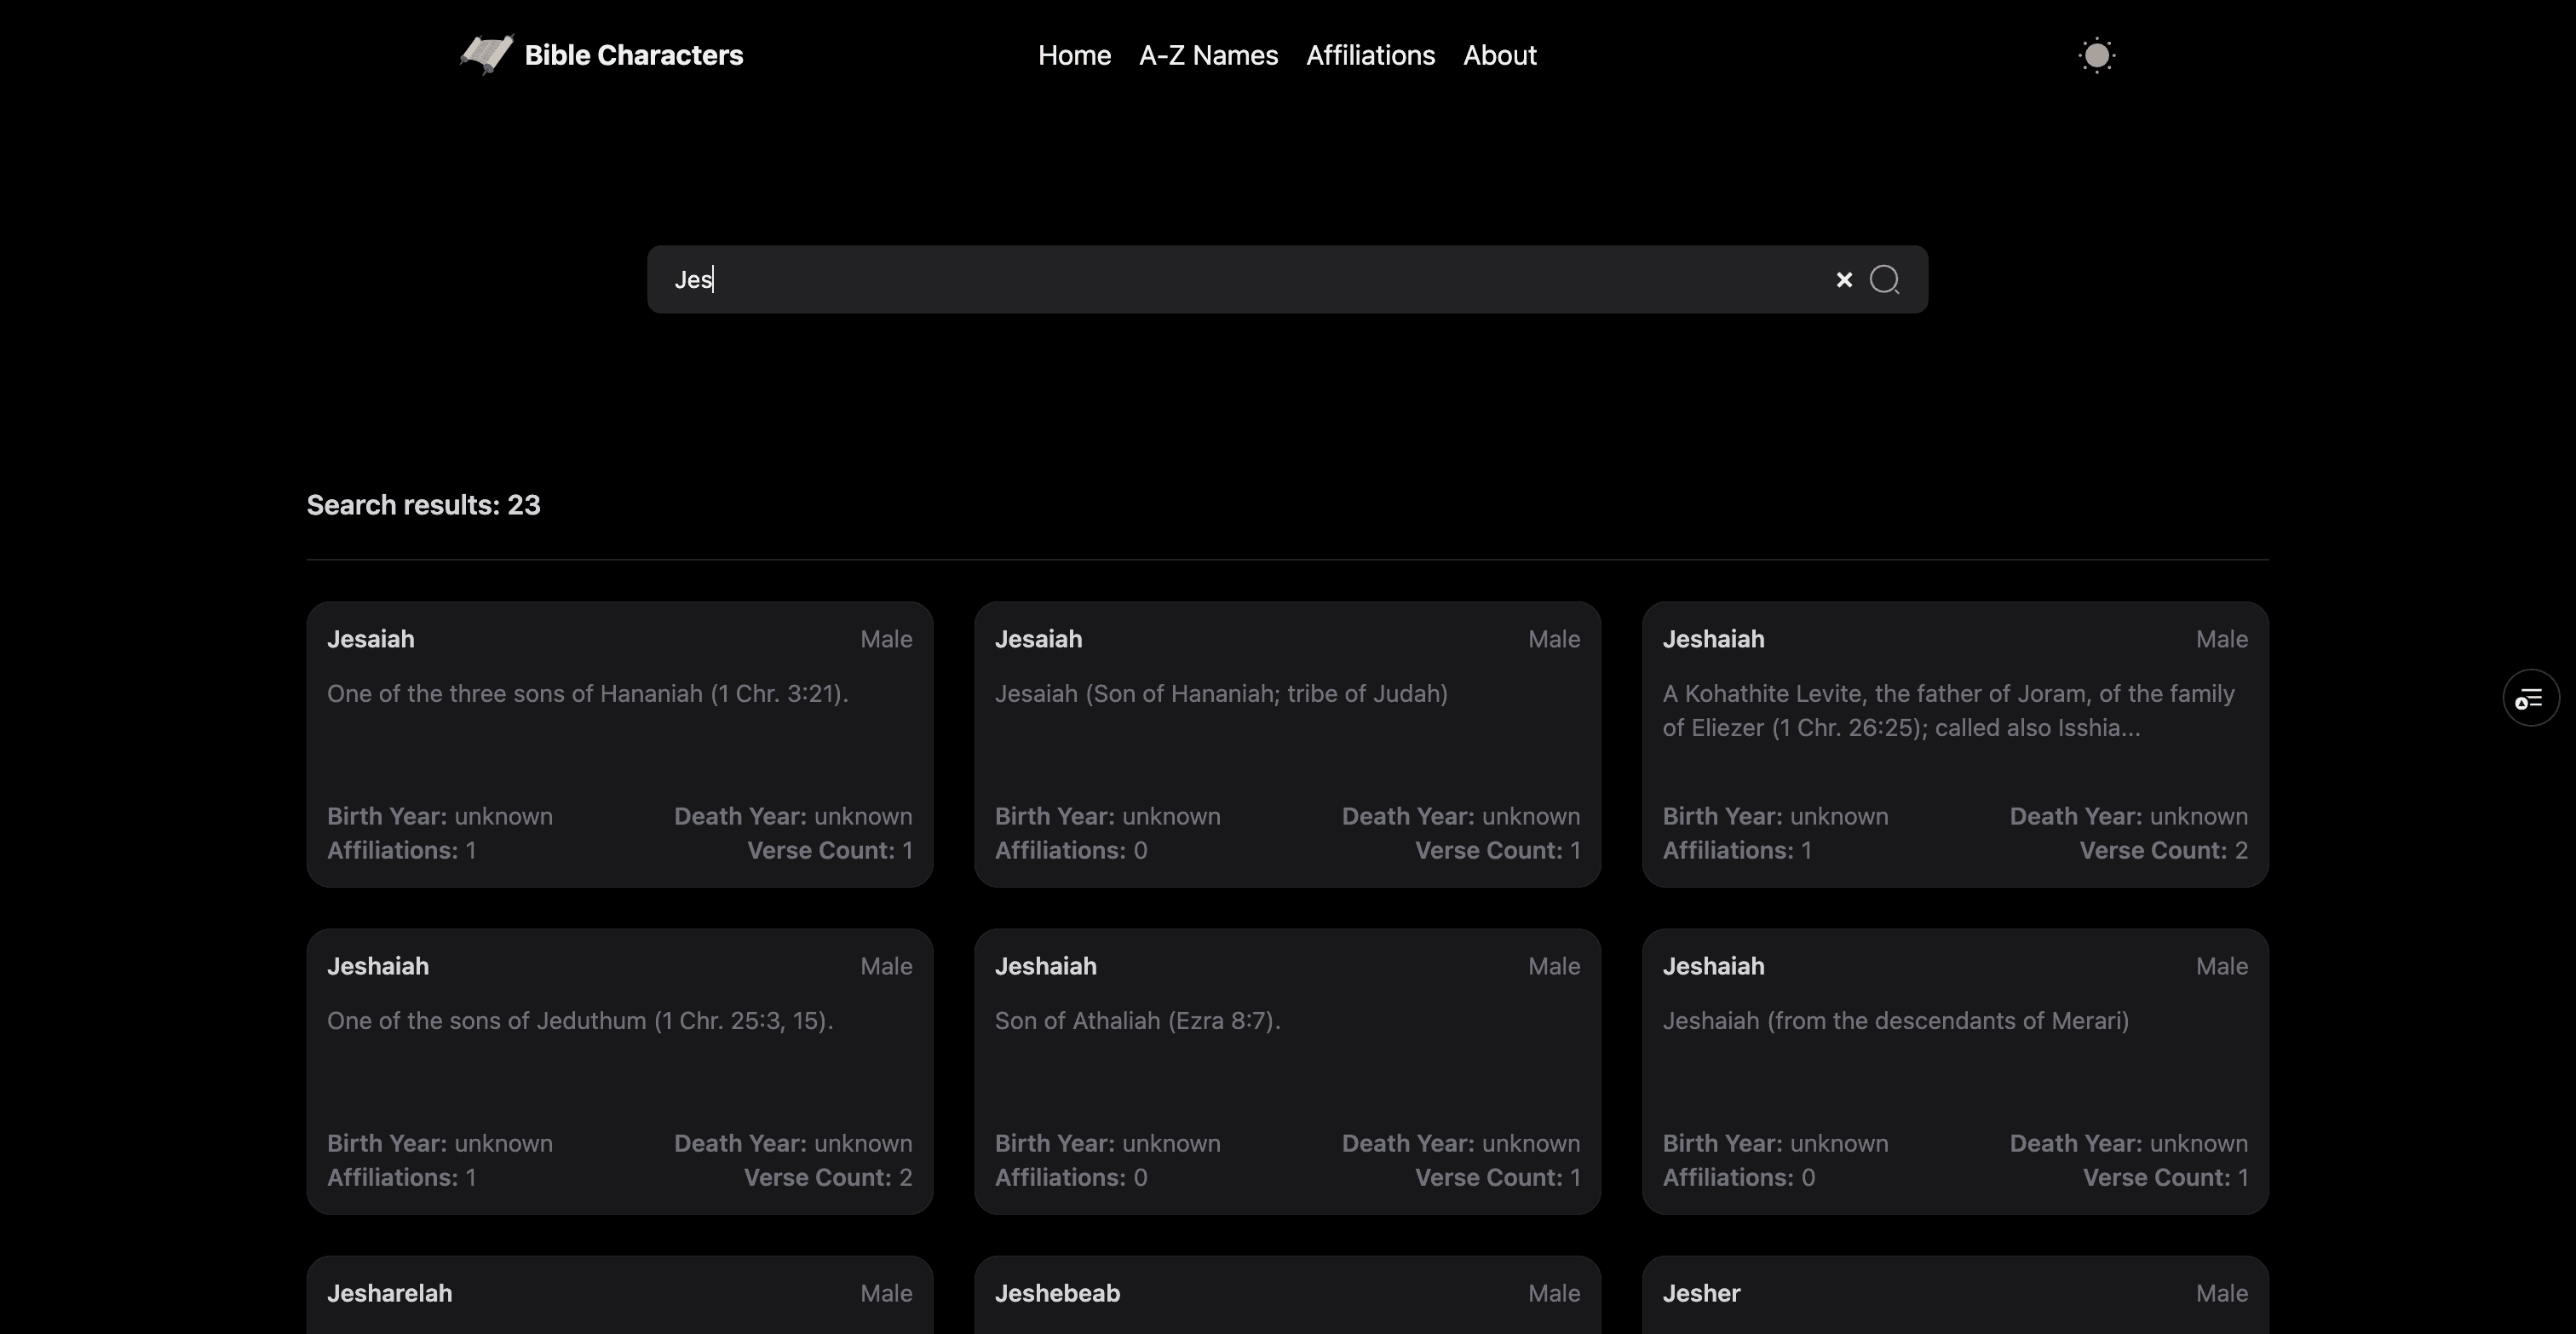
Task: Go to the Home page
Action: tap(1074, 55)
